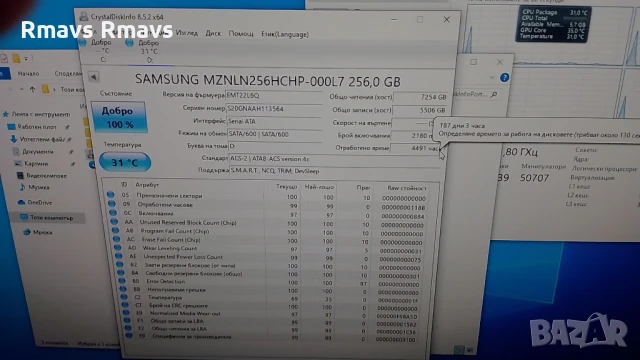Viewport: 640px width, 360px height.
Task: Click search magnifier in background Explorer window
Action: coord(494,94)
